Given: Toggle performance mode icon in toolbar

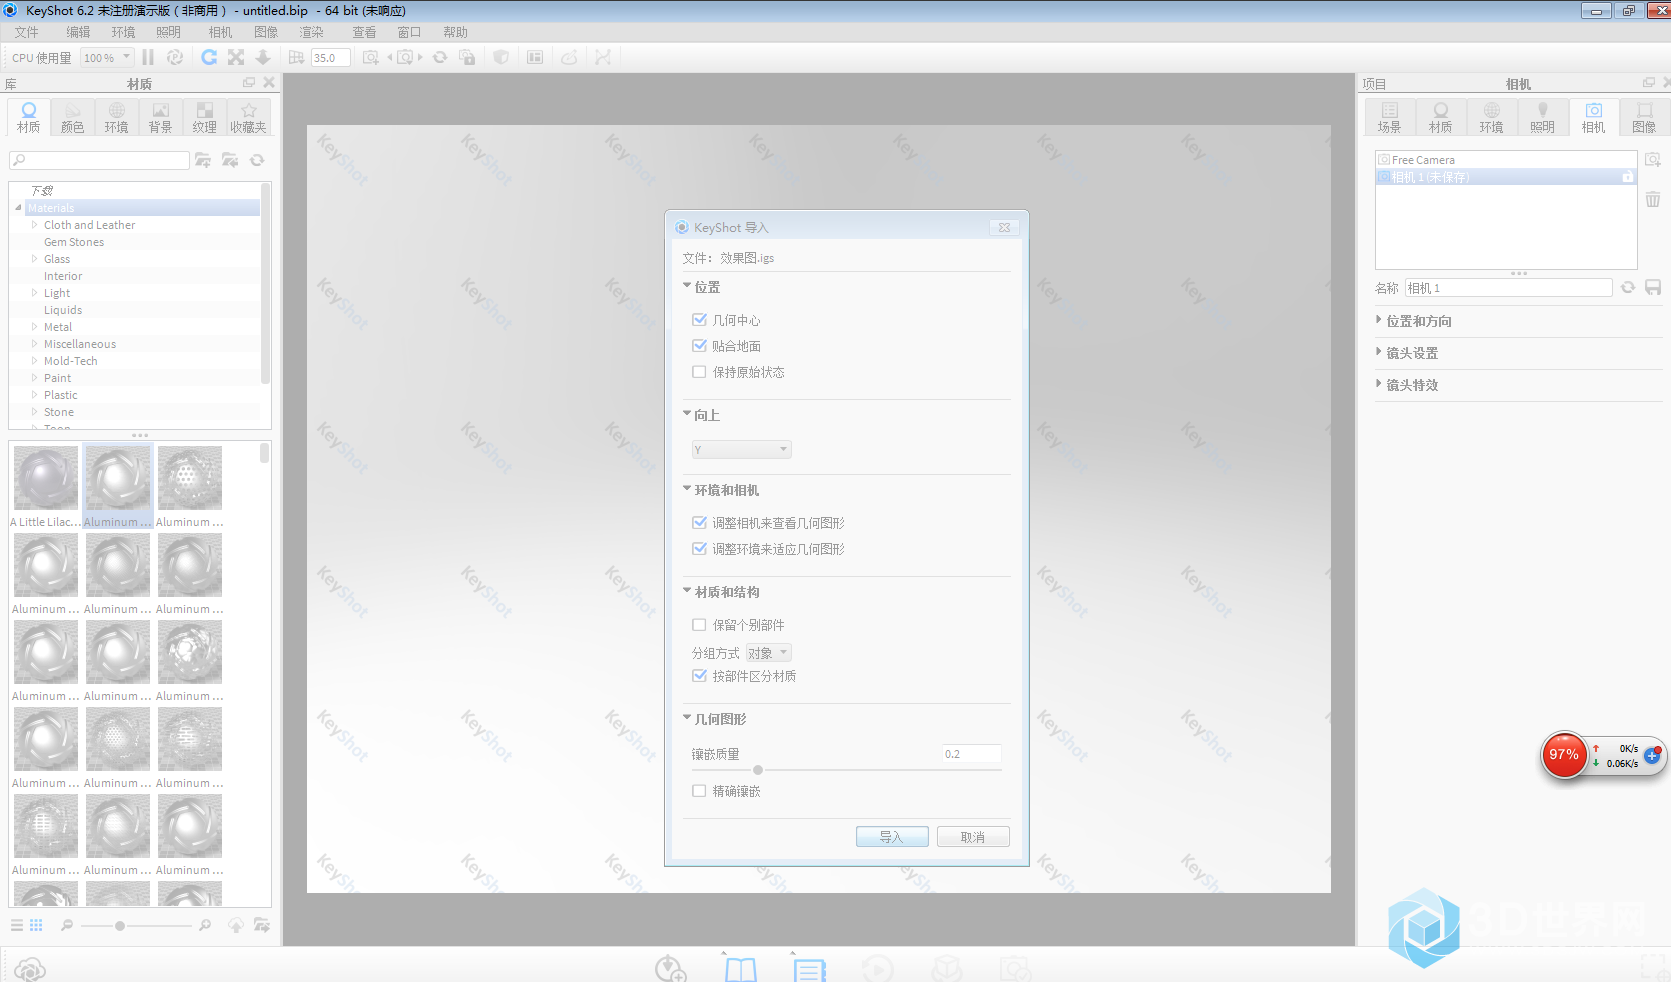Looking at the screenshot, I should coord(175,58).
